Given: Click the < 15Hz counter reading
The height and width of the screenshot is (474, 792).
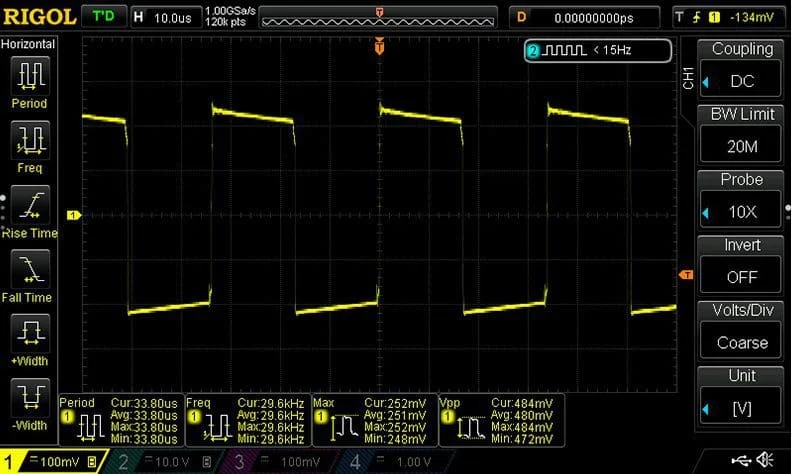Looking at the screenshot, I should tap(613, 50).
